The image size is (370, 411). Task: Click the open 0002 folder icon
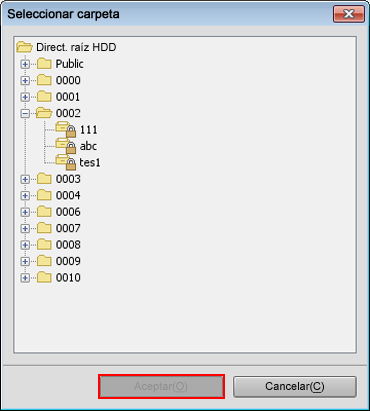44,113
